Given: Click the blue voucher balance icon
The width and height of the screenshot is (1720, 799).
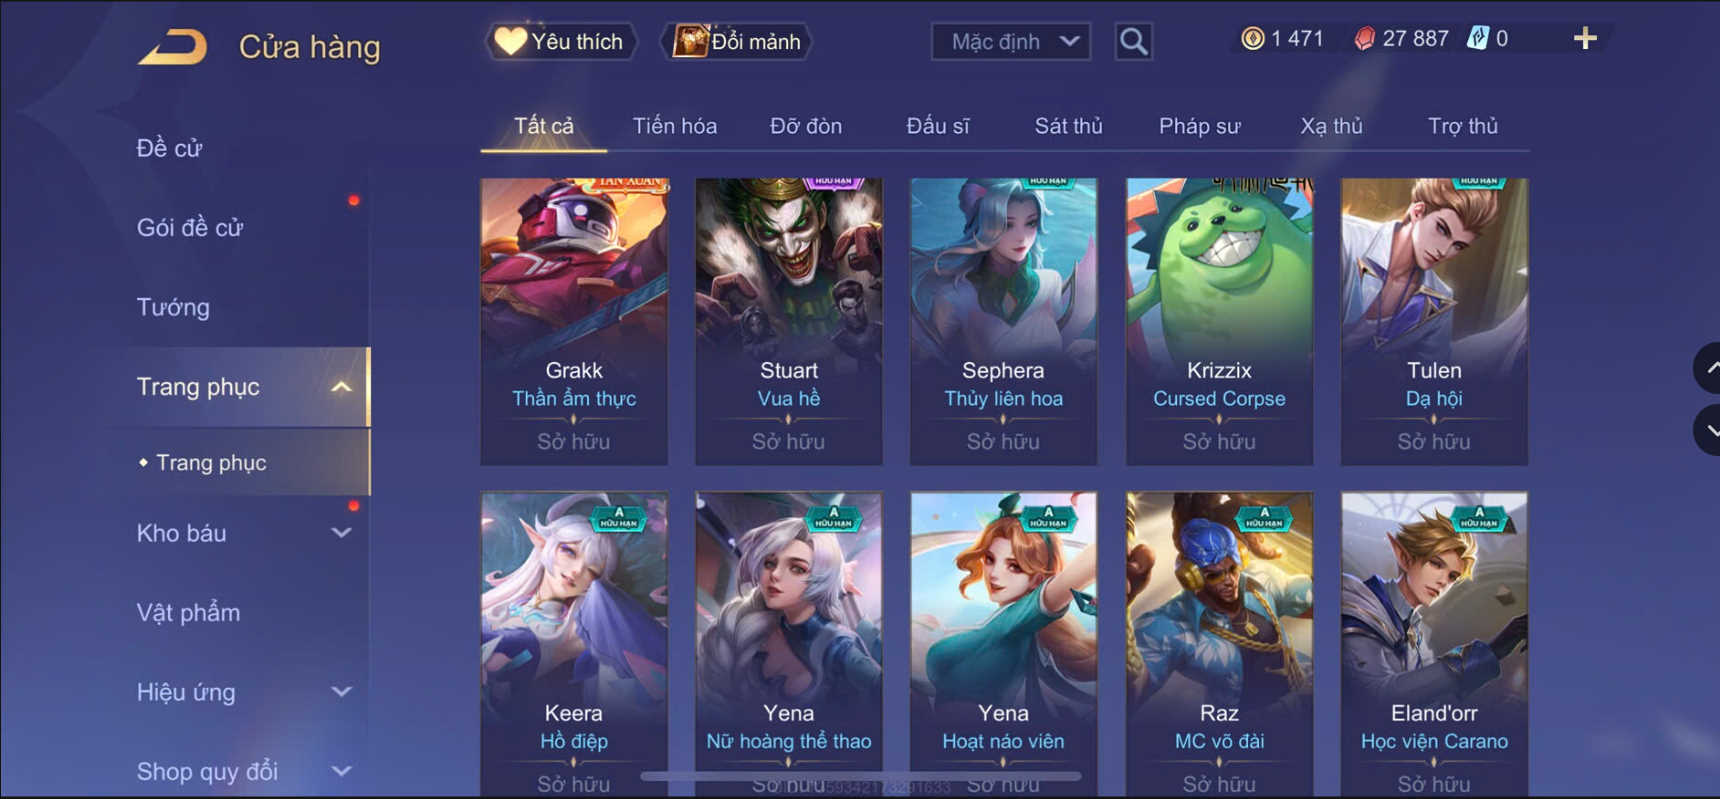Looking at the screenshot, I should tap(1477, 39).
